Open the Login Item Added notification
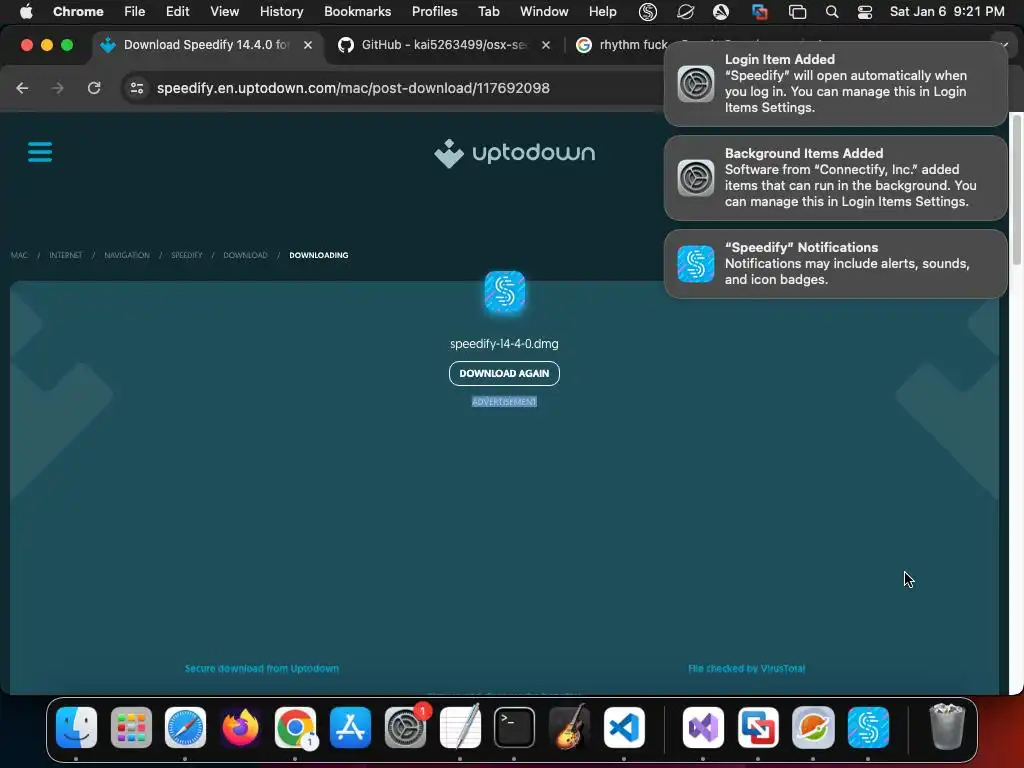The height and width of the screenshot is (768, 1024). [835, 84]
